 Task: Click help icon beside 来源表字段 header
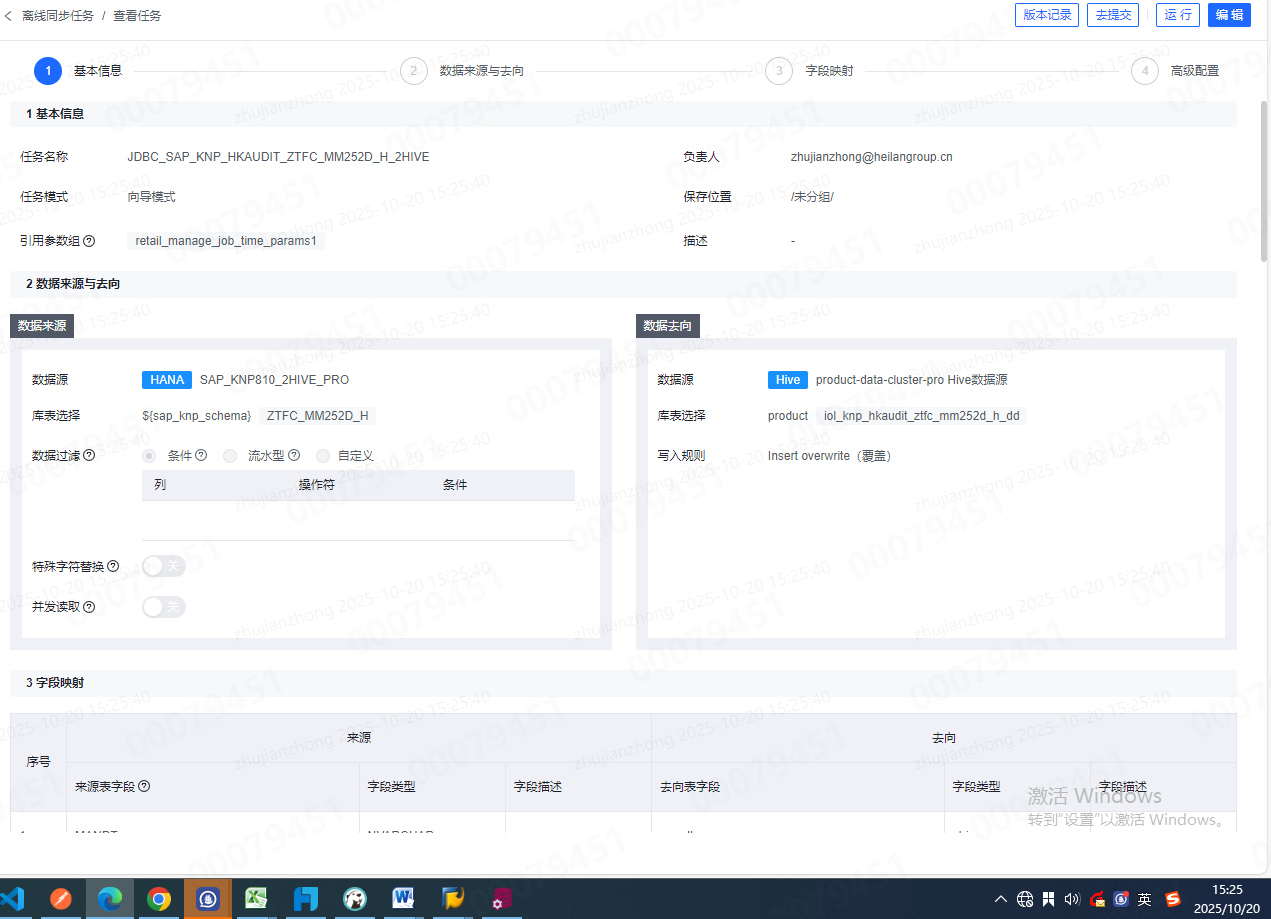tap(144, 787)
